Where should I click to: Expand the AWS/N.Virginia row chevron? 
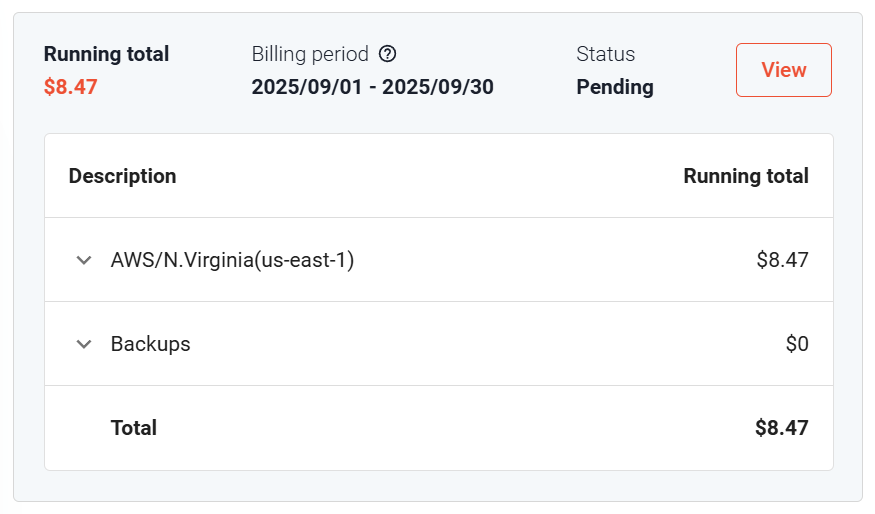pos(84,260)
